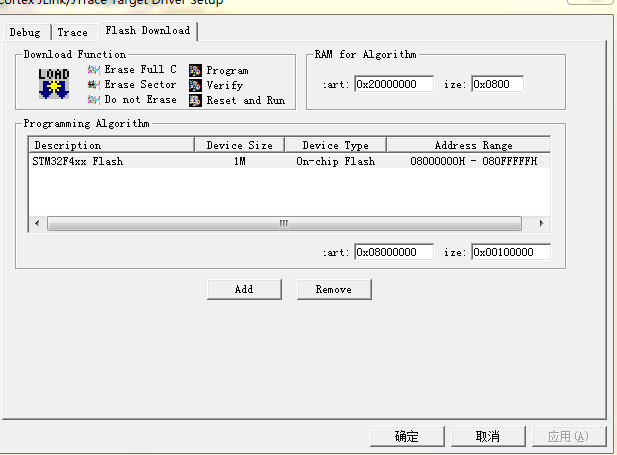The width and height of the screenshot is (617, 455).
Task: Click the right scroll arrow of algorithm list
Action: [541, 224]
